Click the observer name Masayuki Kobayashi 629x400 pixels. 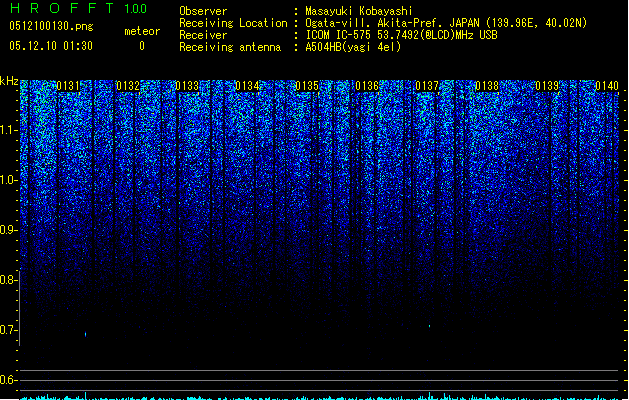coord(359,11)
